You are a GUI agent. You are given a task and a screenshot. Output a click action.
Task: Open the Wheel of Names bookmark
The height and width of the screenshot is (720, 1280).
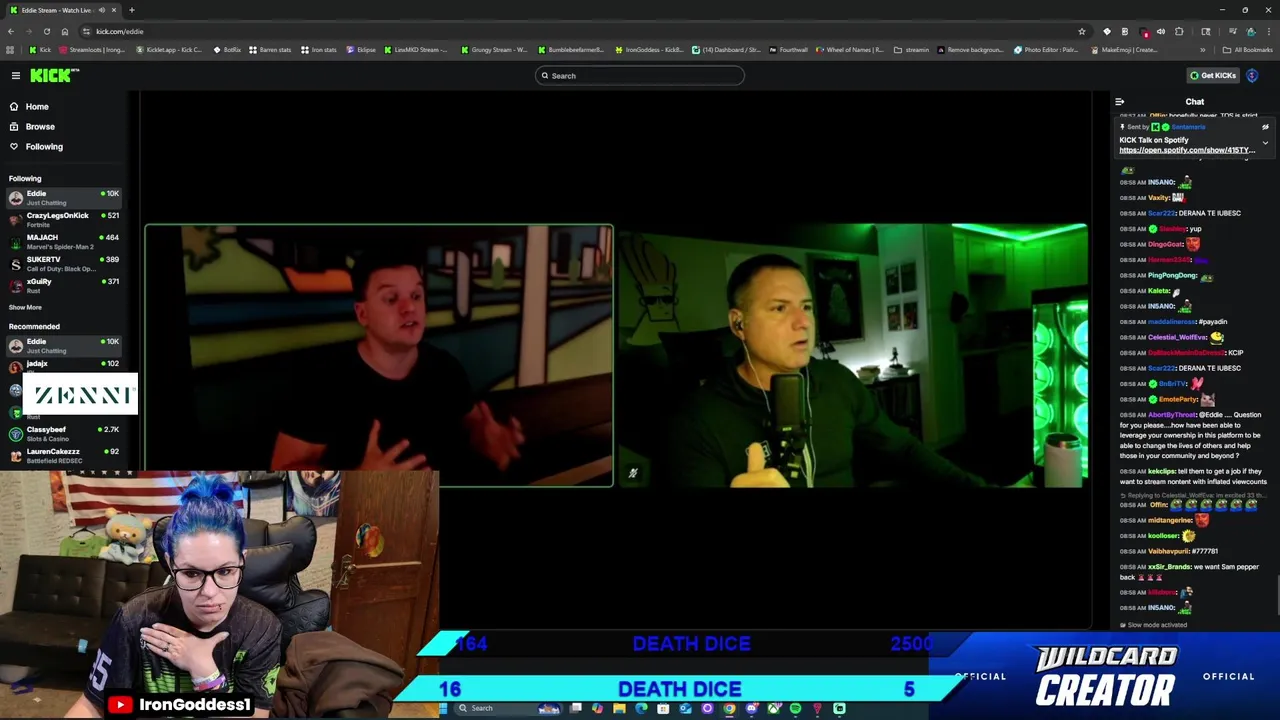pyautogui.click(x=850, y=50)
